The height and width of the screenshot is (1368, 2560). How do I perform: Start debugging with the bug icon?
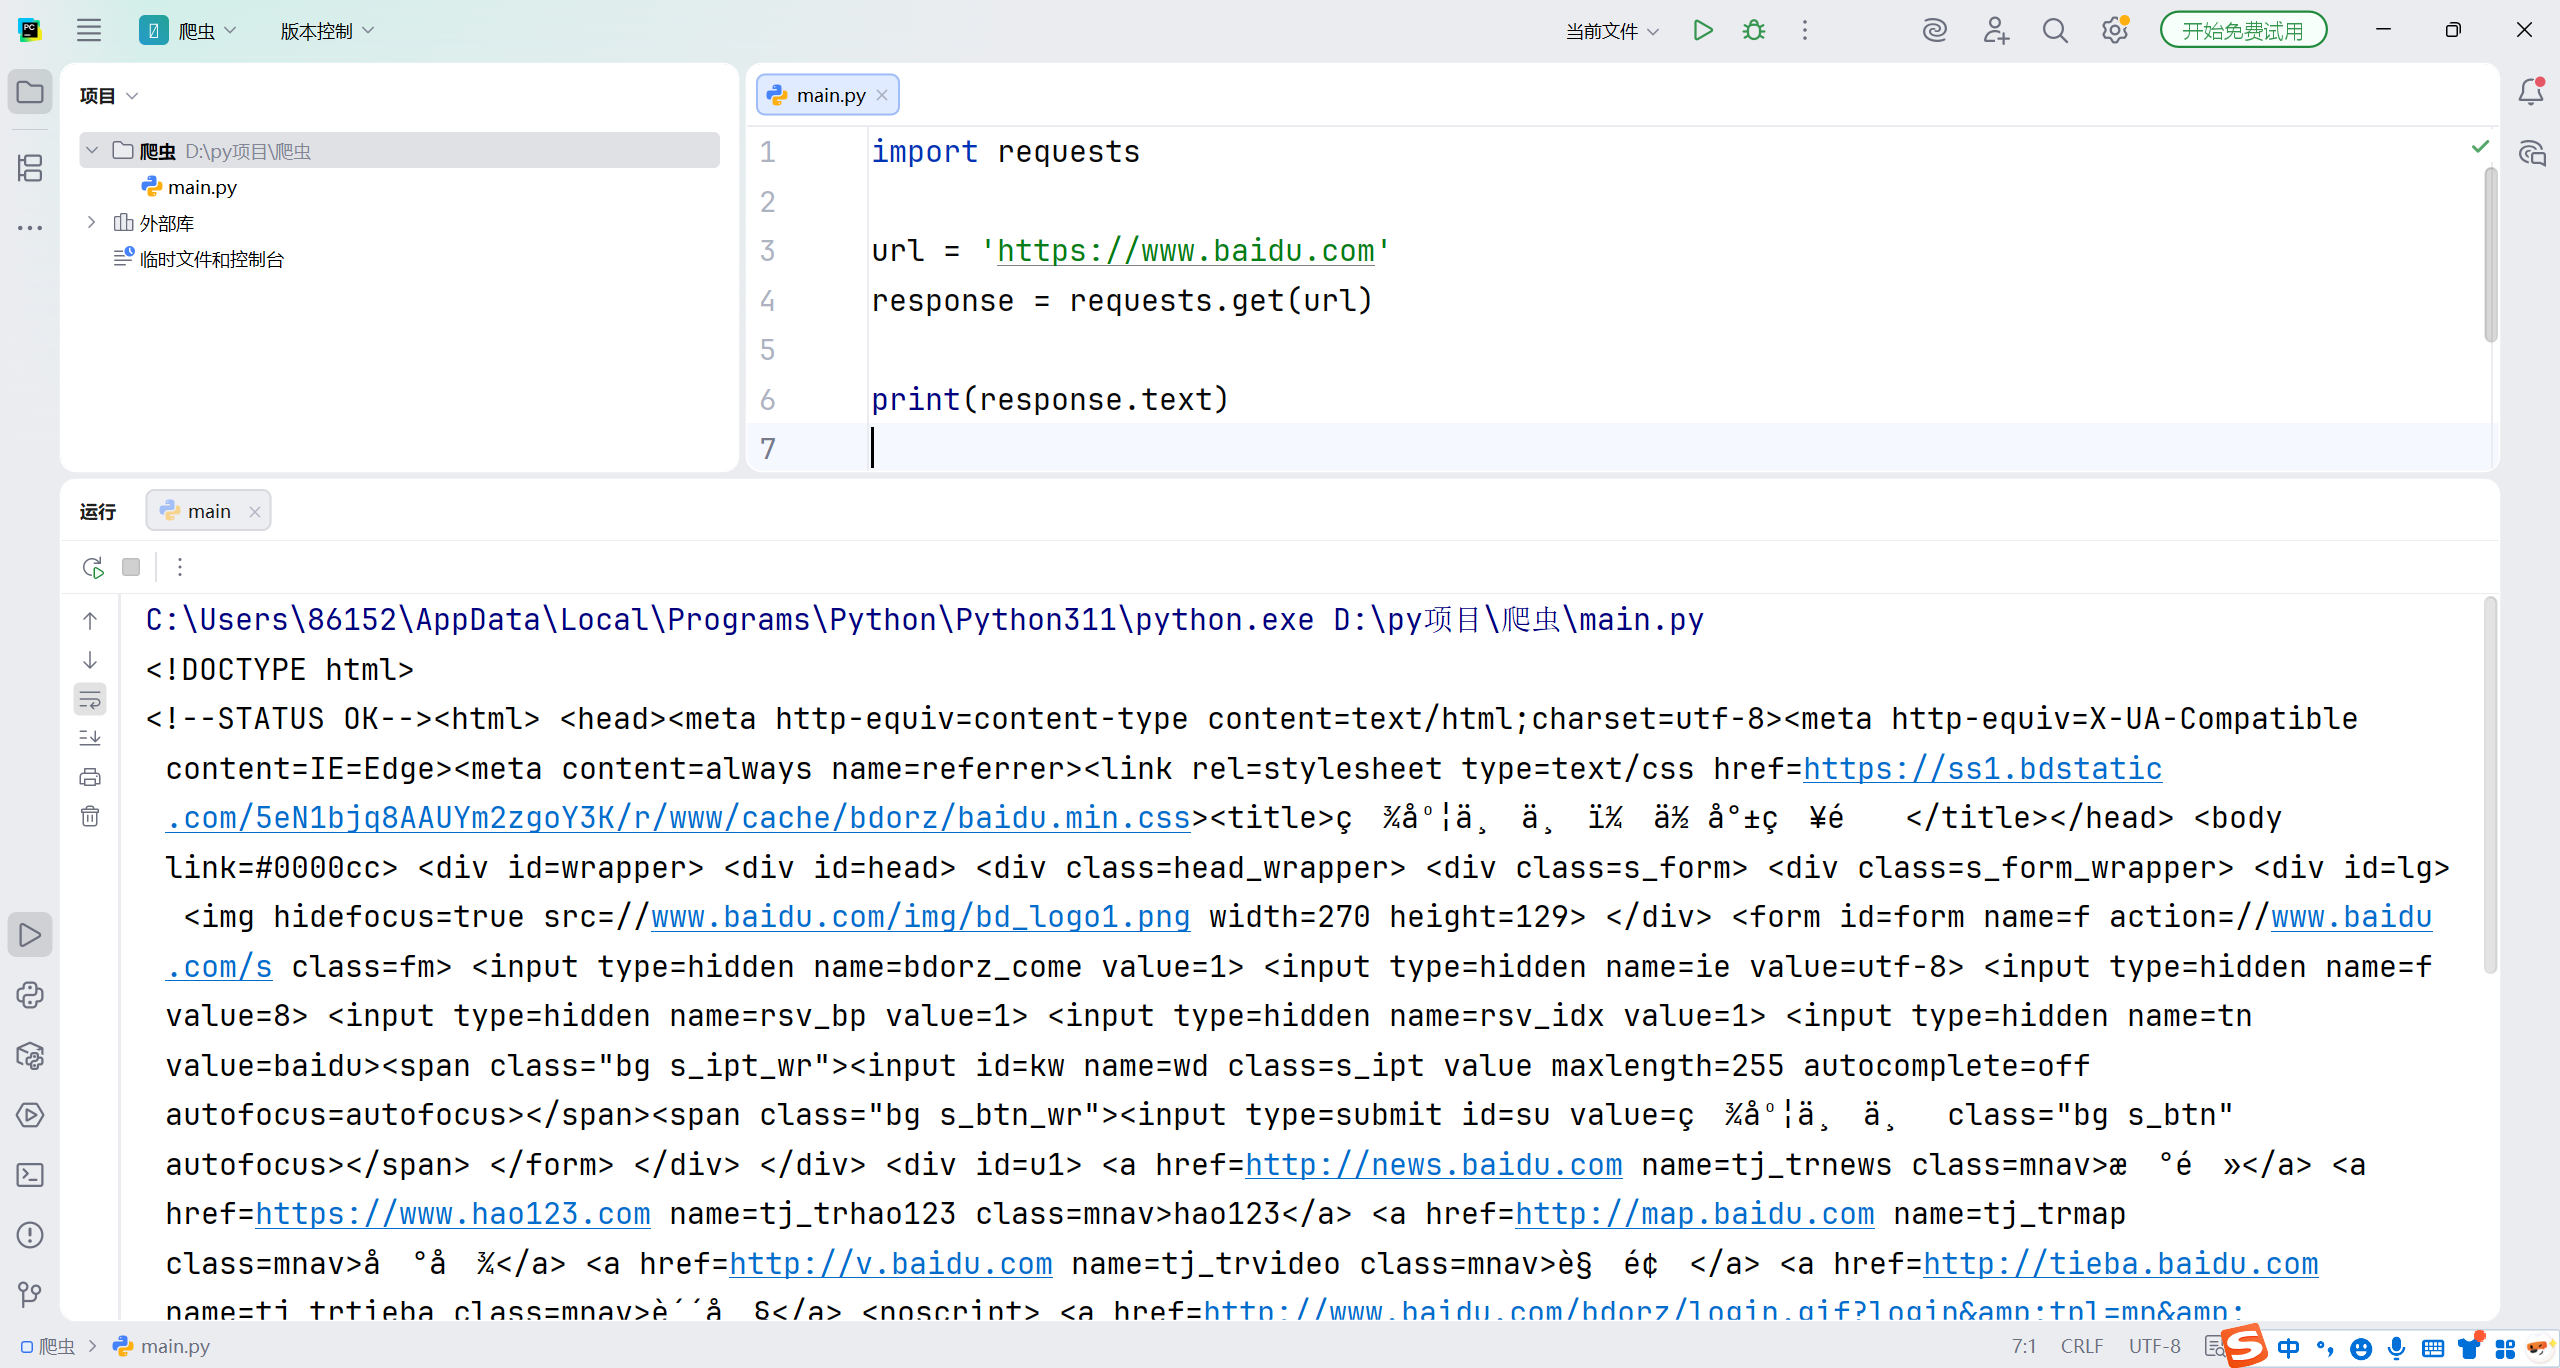pos(1754,30)
